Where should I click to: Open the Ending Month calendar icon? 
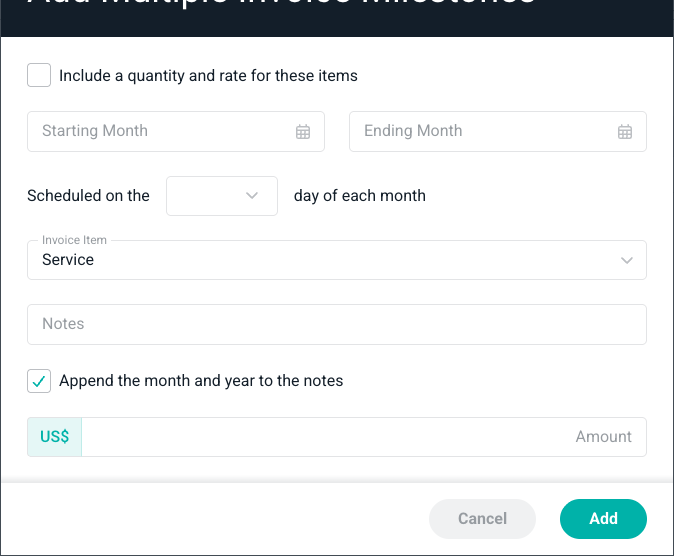[625, 132]
